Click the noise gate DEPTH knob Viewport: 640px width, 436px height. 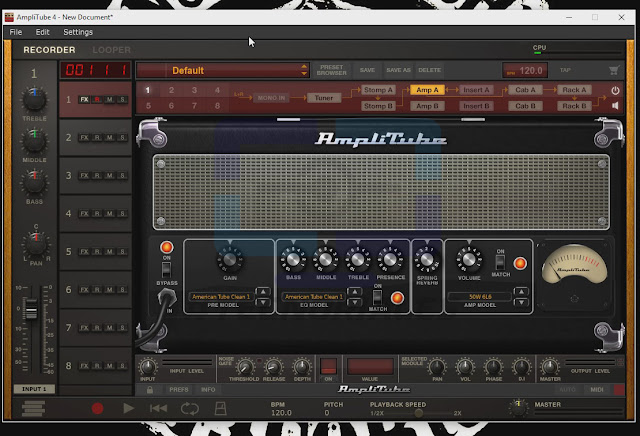(302, 367)
